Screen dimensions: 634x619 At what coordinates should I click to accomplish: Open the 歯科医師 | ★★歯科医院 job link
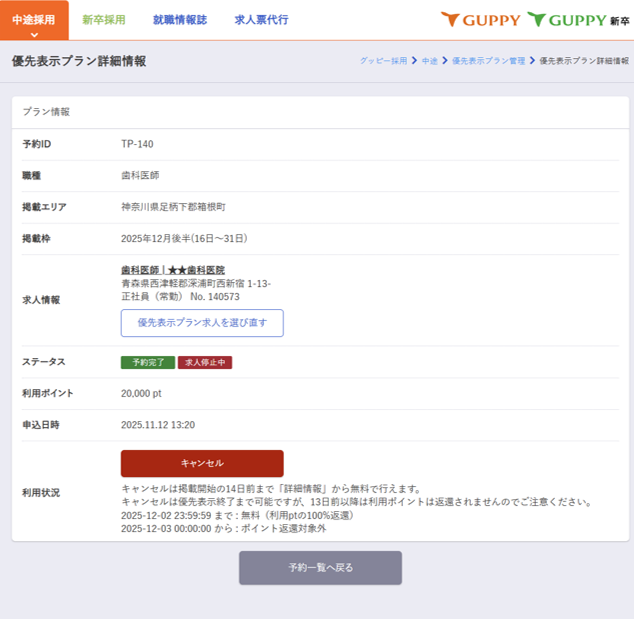(172, 270)
